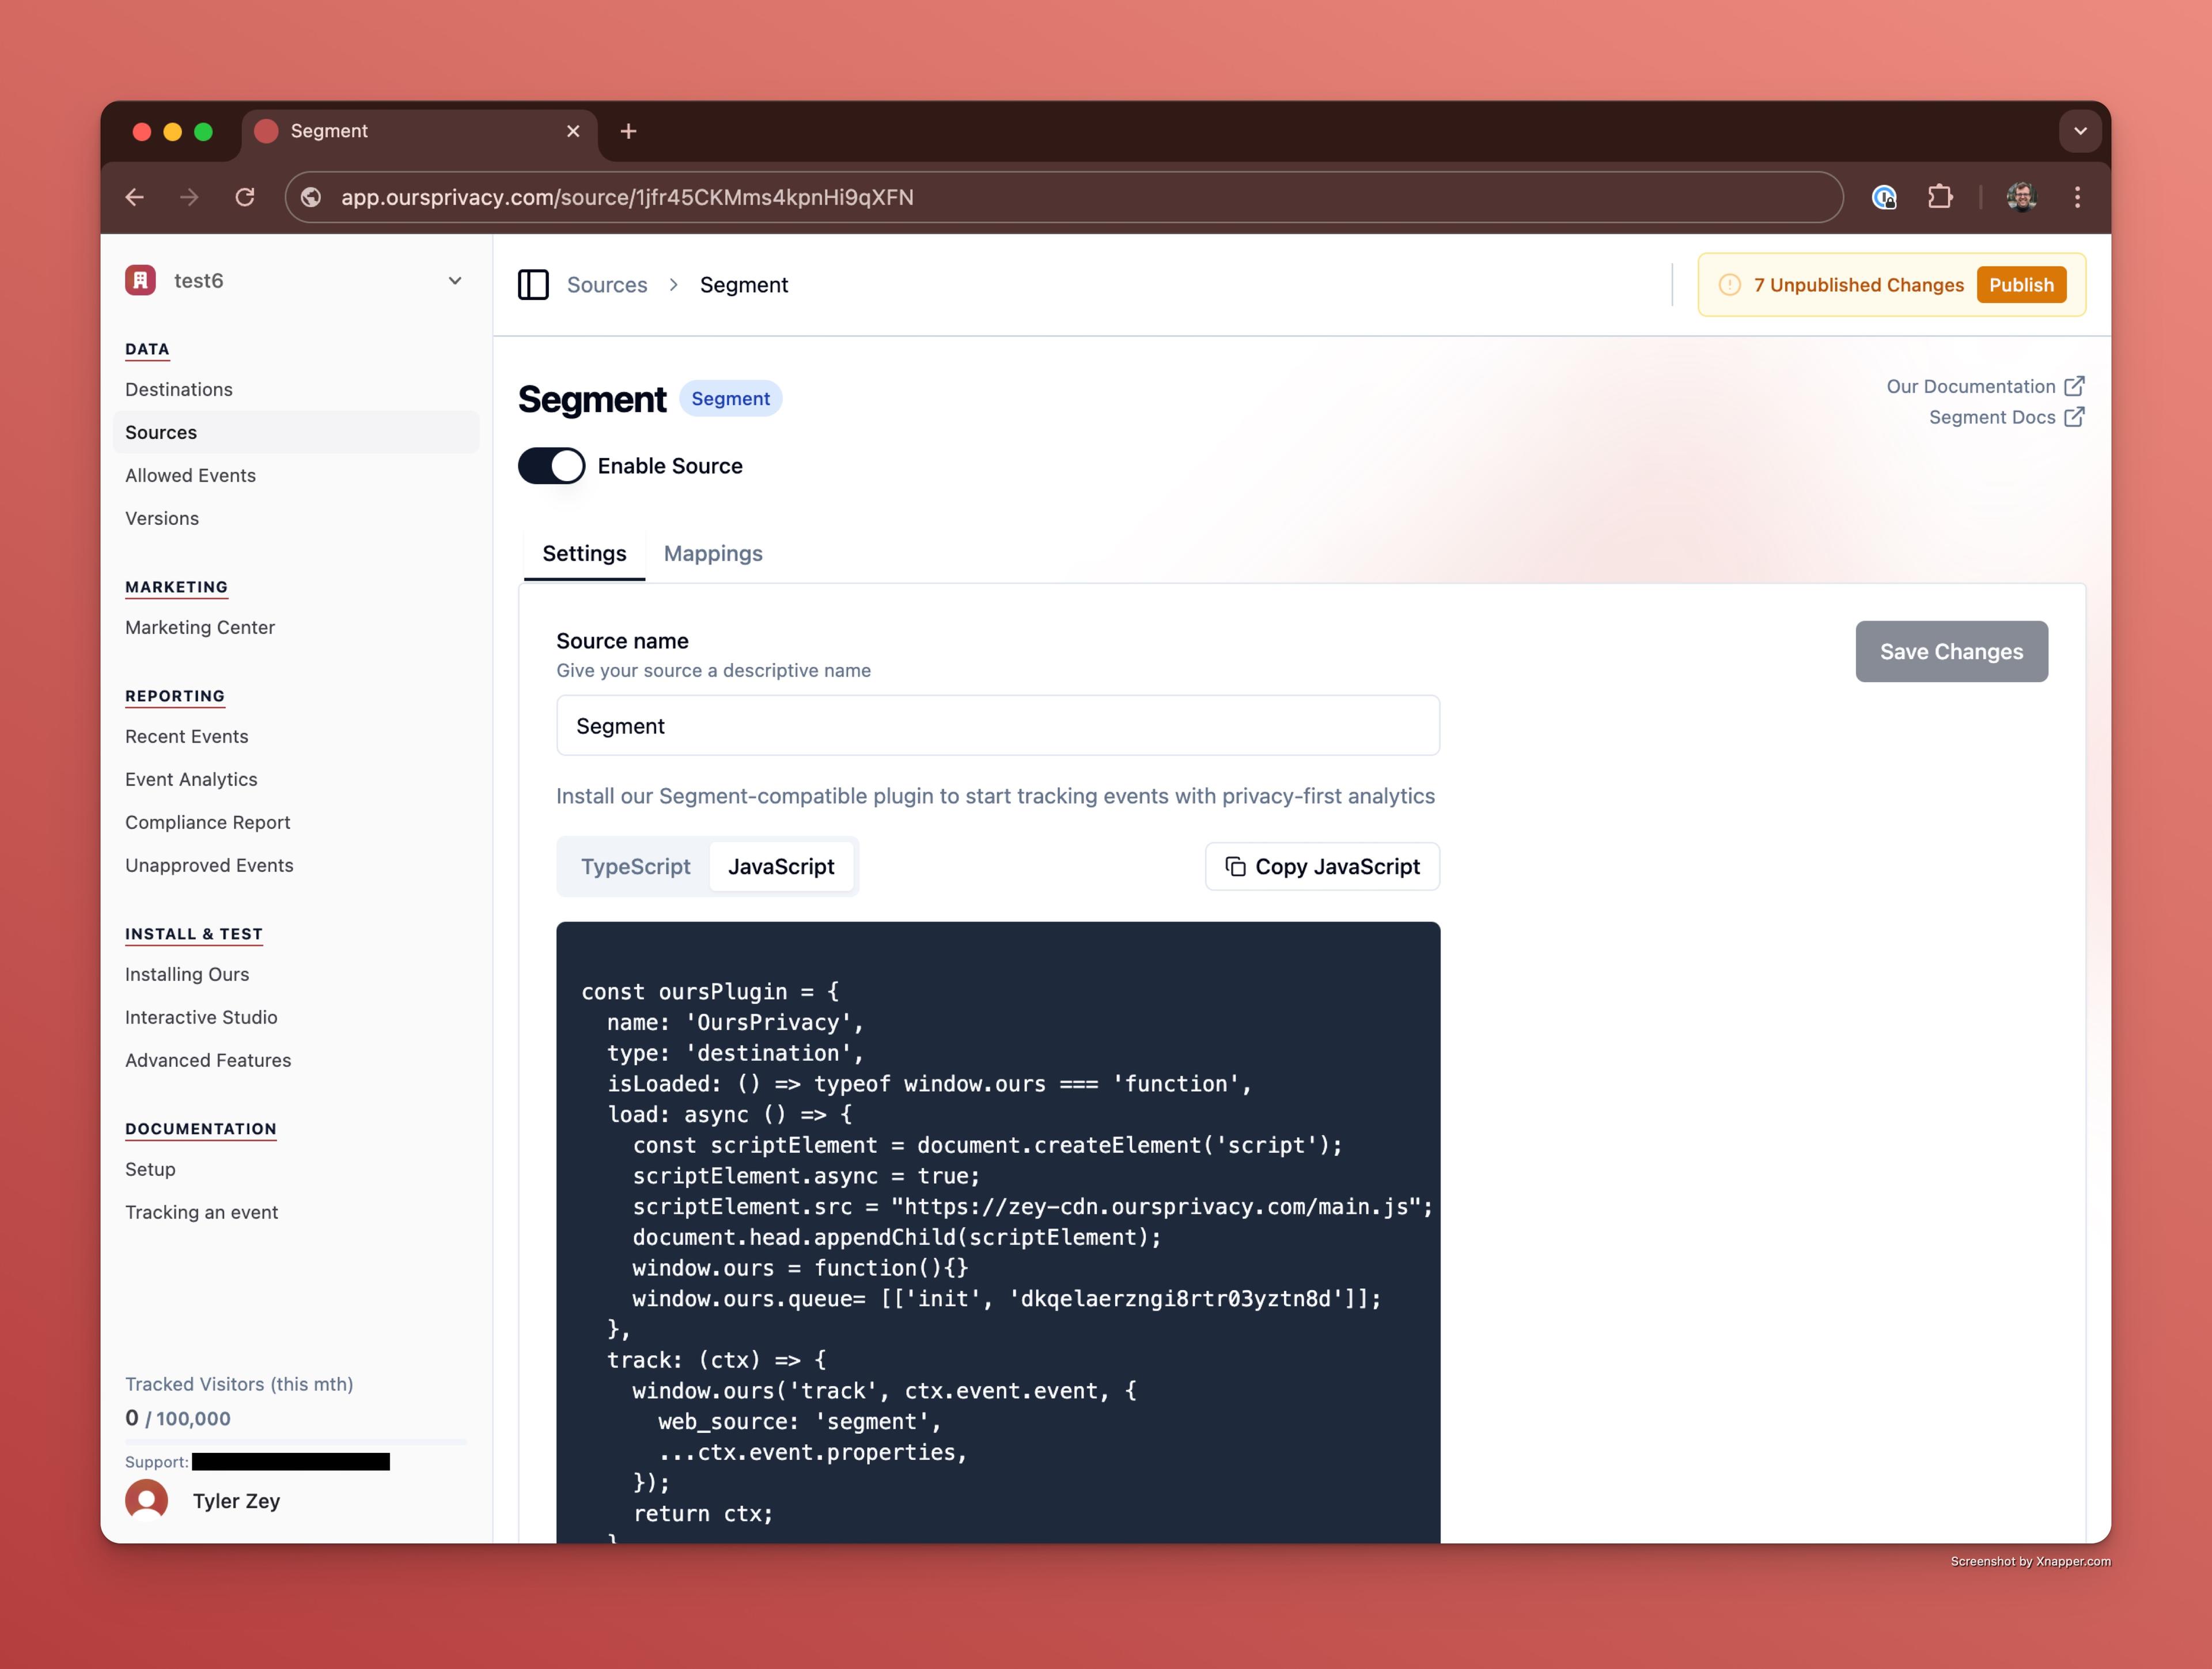
Task: Click the reload page icon
Action: click(245, 197)
